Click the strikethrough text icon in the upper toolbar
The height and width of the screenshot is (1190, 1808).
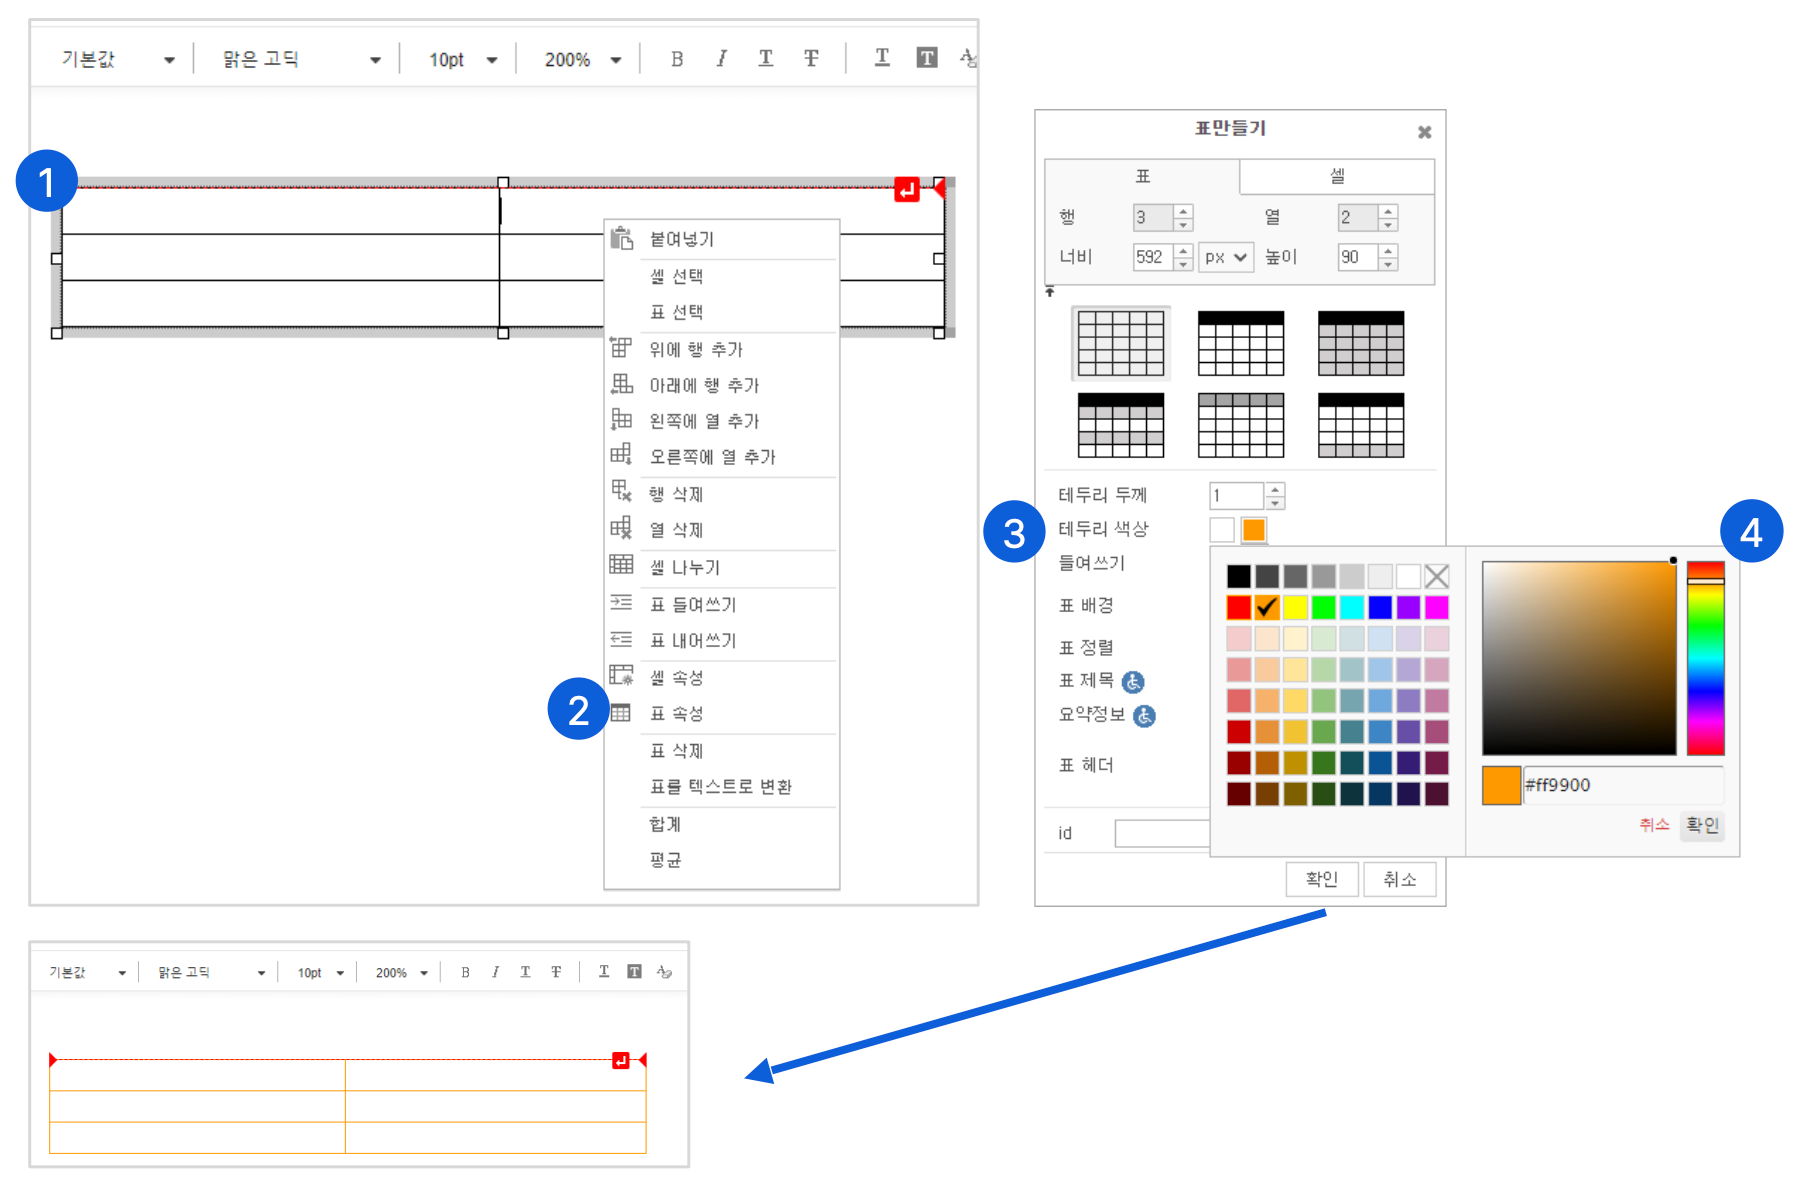[x=811, y=59]
